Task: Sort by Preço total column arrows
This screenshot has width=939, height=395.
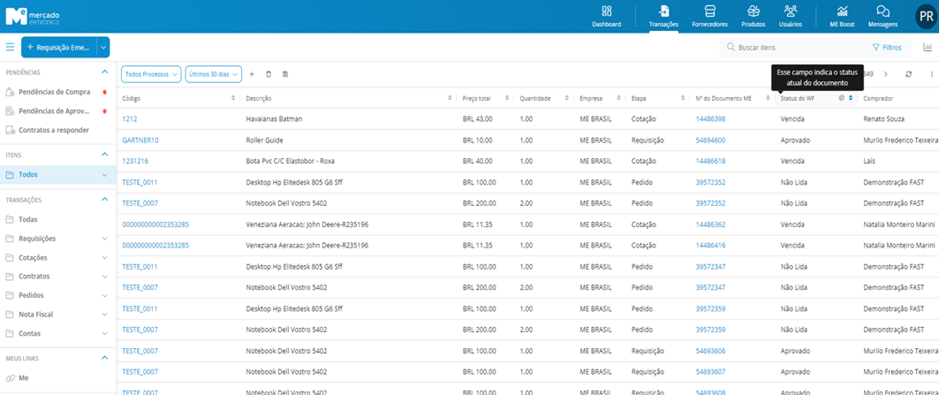Action: (507, 98)
